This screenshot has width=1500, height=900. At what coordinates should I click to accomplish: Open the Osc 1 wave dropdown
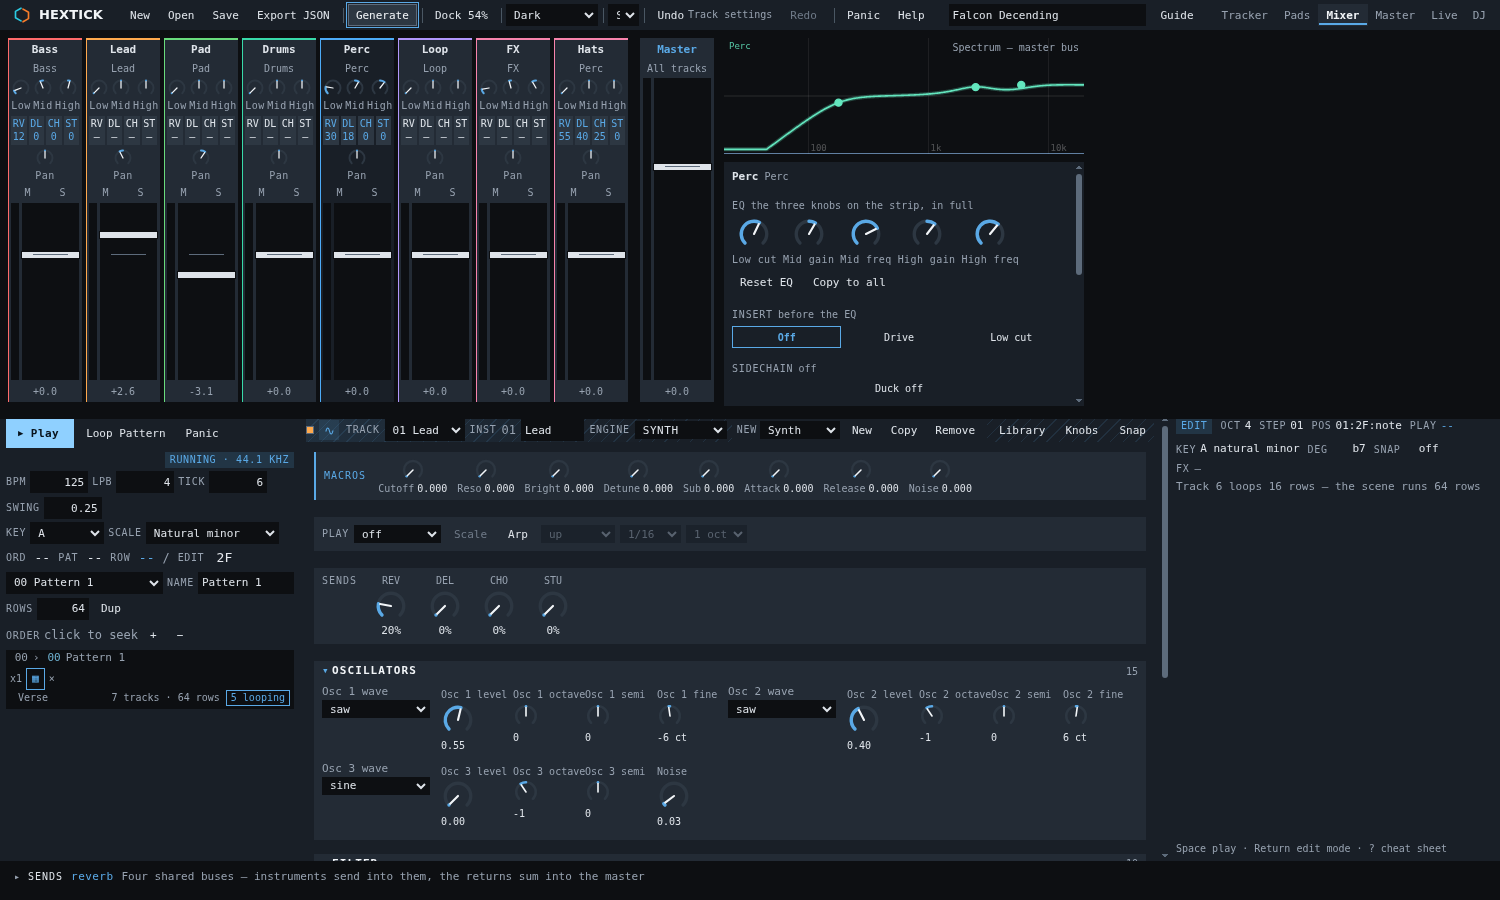[376, 709]
